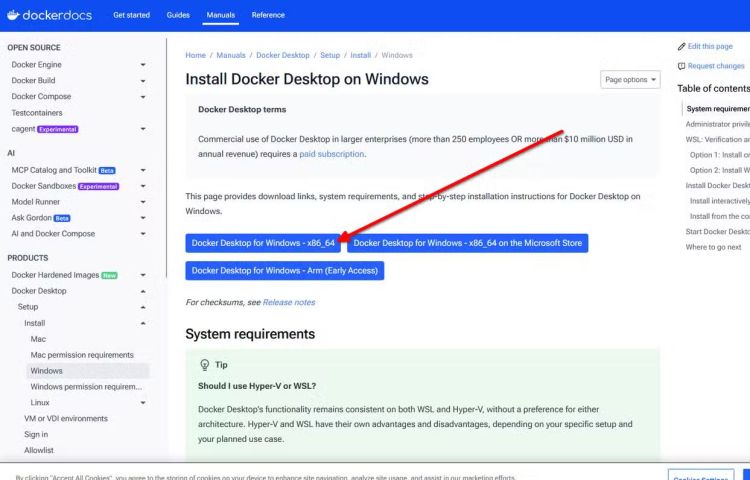
Task: Download Docker Desktop for Windows x86_64
Action: point(263,243)
